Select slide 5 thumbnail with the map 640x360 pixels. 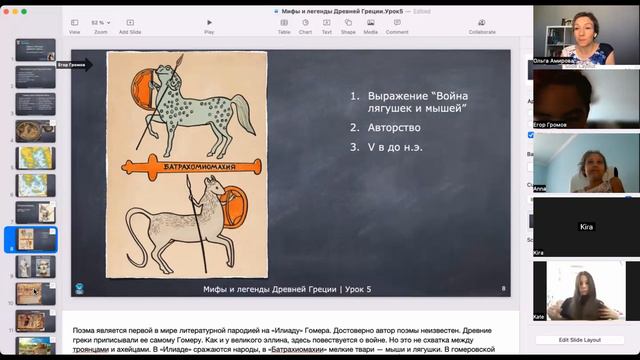point(36,158)
